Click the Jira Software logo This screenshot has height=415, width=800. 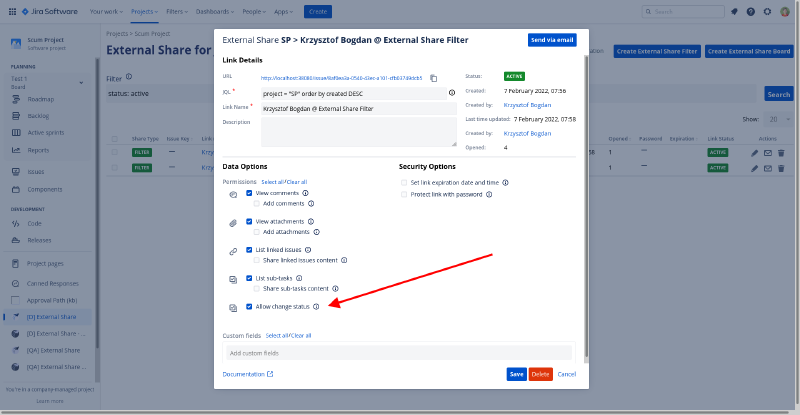[x=49, y=11]
